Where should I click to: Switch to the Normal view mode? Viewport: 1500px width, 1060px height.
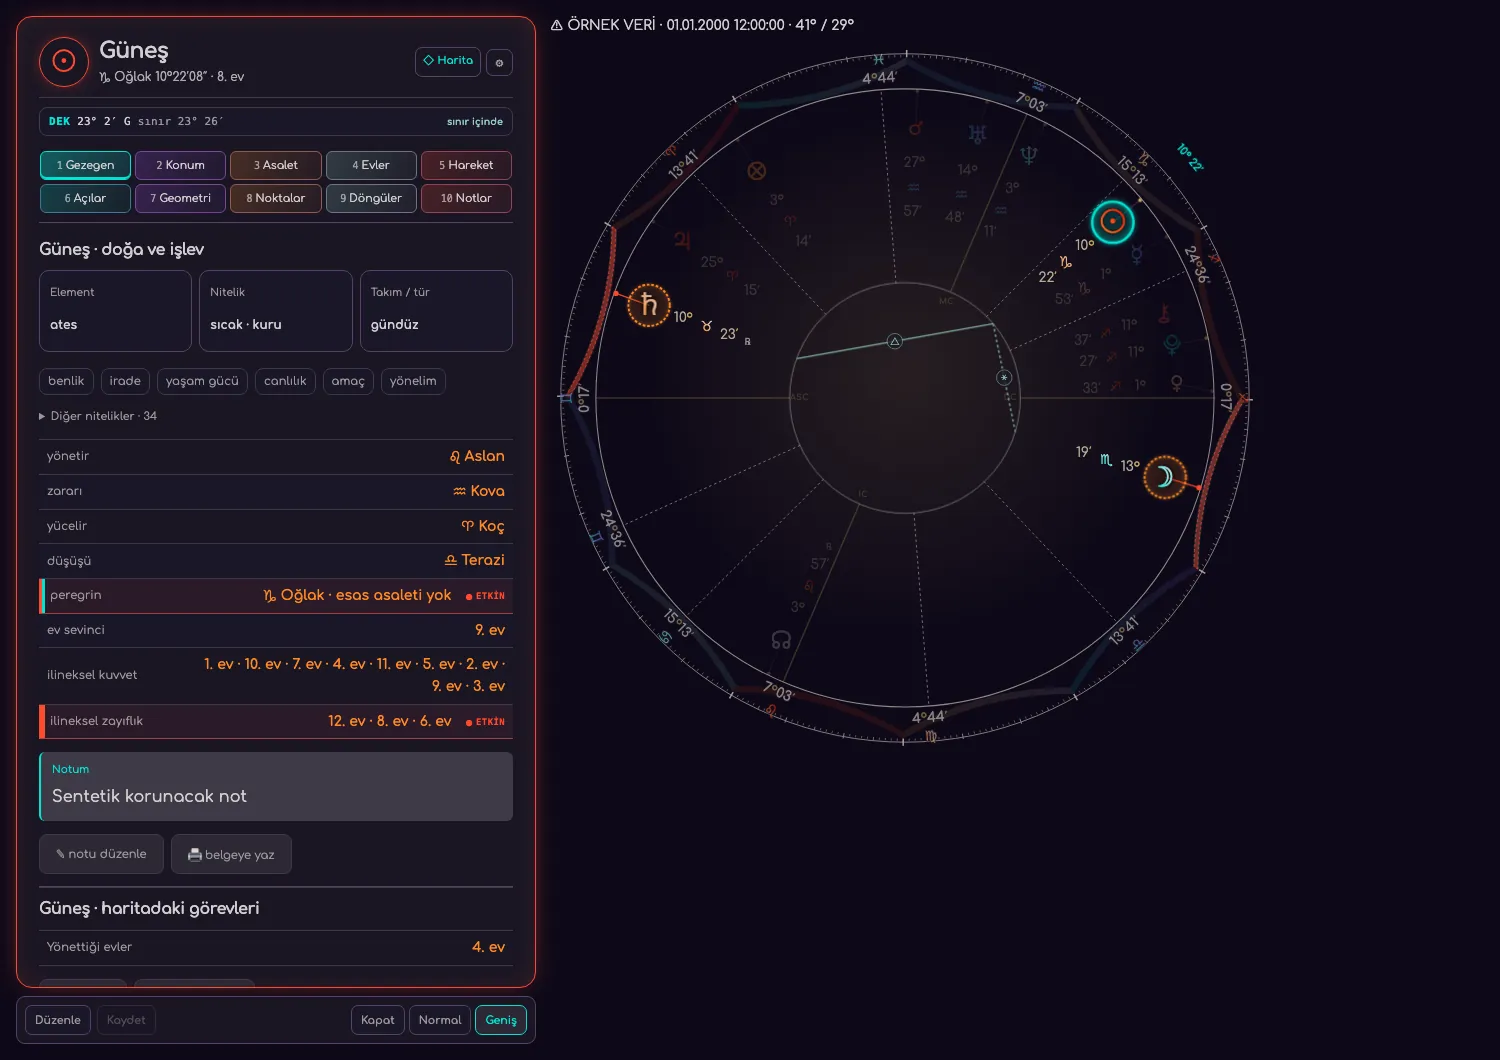(x=440, y=1020)
